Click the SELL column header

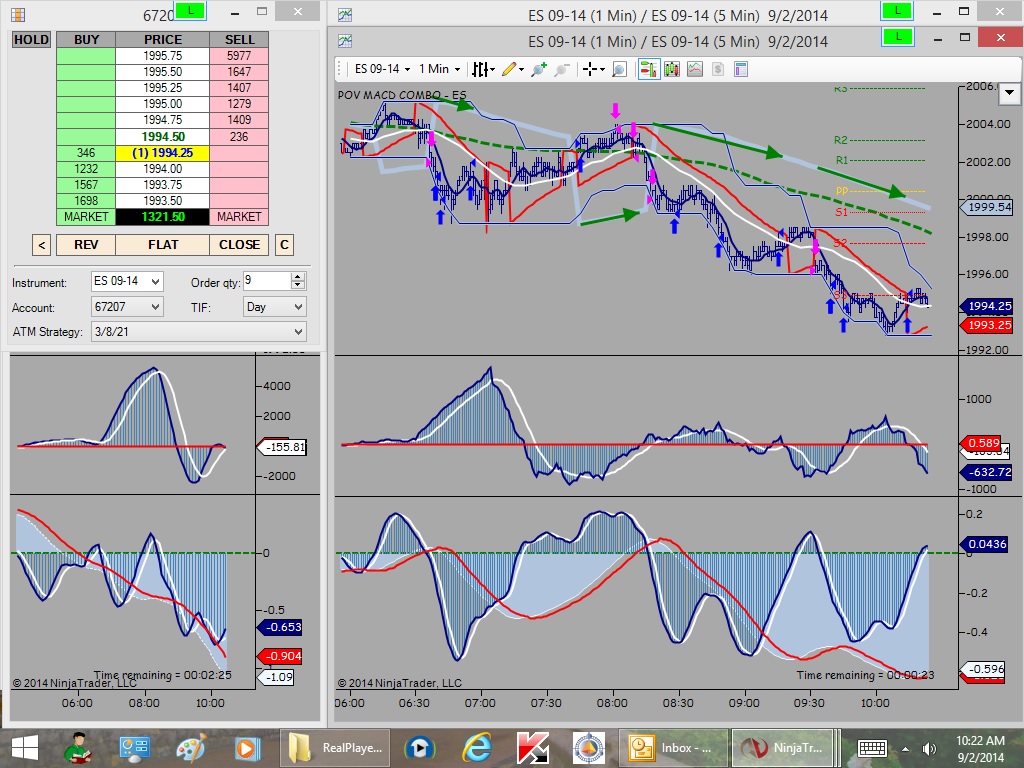pos(239,39)
